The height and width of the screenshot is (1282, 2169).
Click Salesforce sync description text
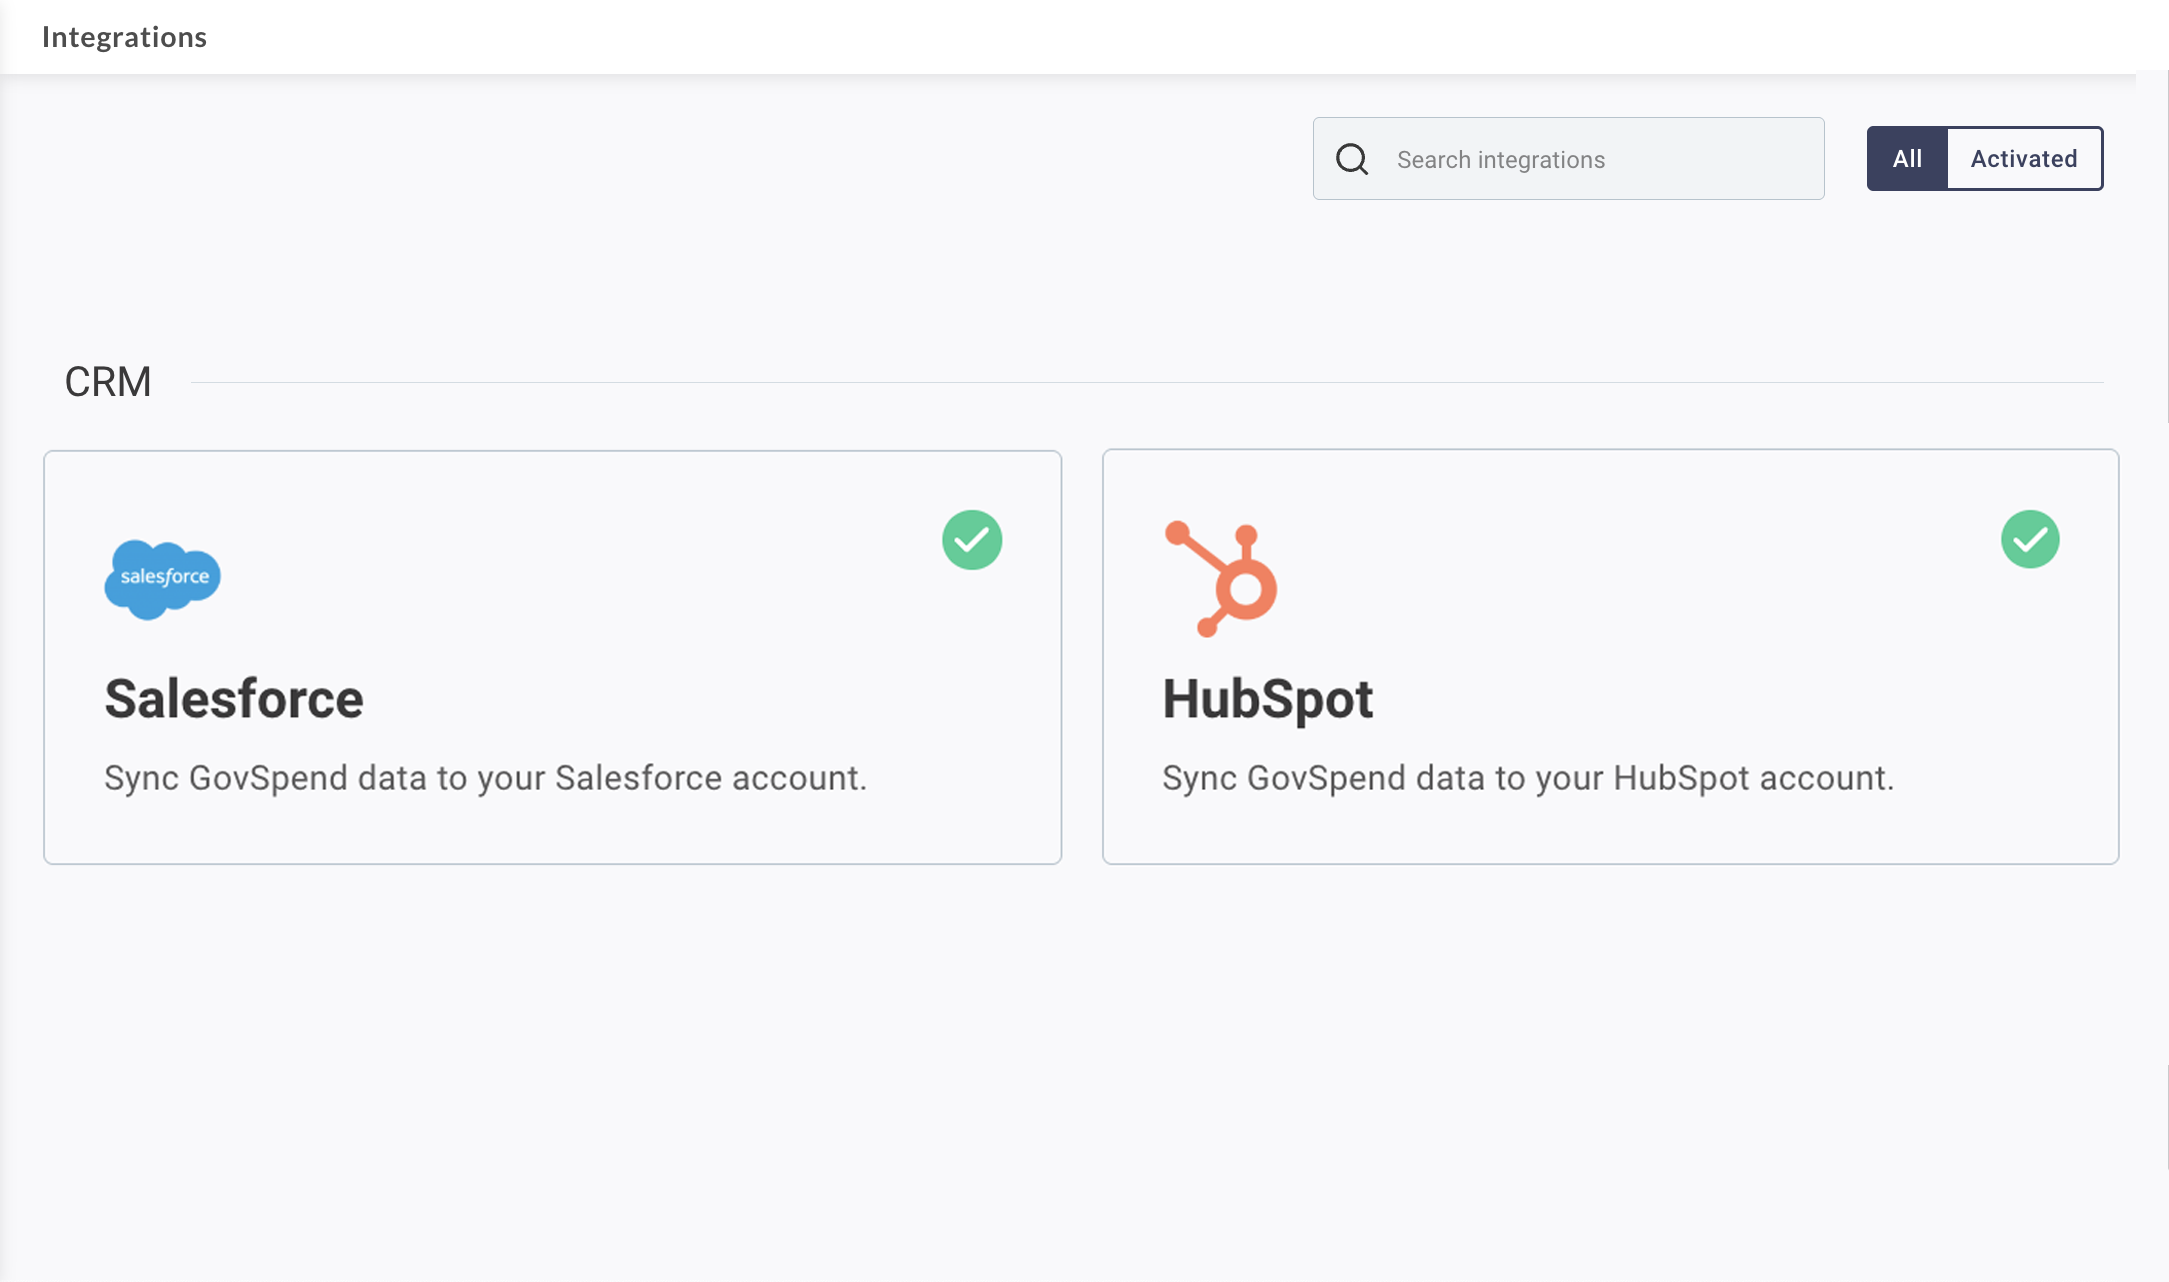[485, 778]
